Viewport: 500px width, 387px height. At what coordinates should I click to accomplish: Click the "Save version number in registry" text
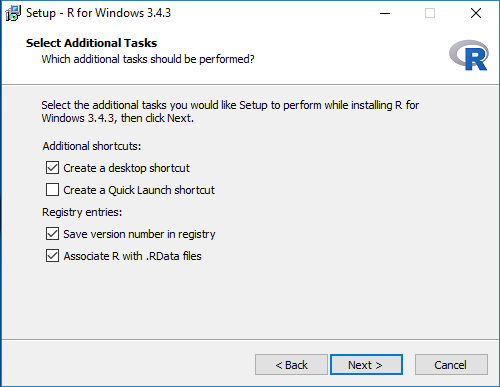[x=139, y=234]
